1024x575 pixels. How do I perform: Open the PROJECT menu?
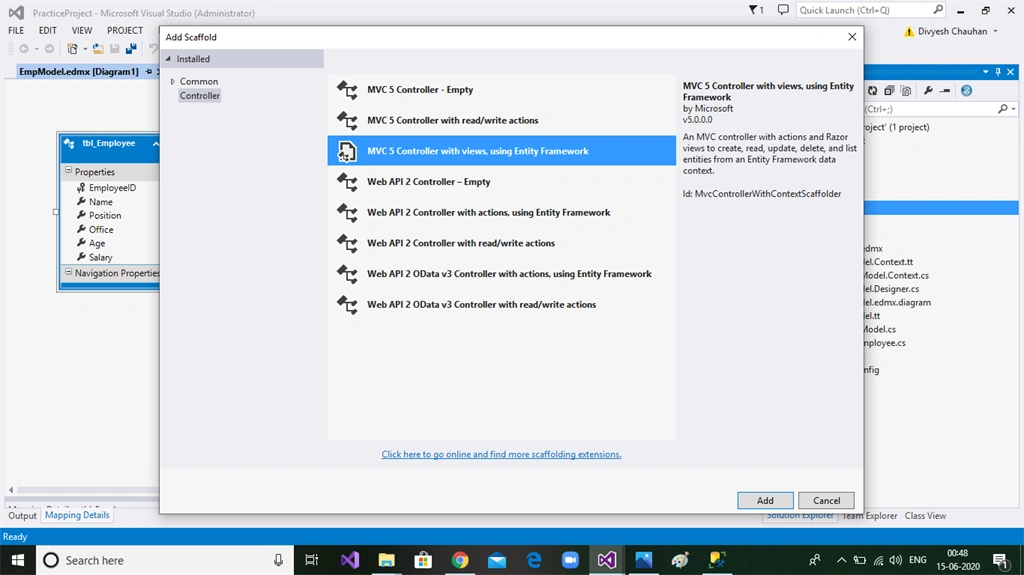(125, 30)
